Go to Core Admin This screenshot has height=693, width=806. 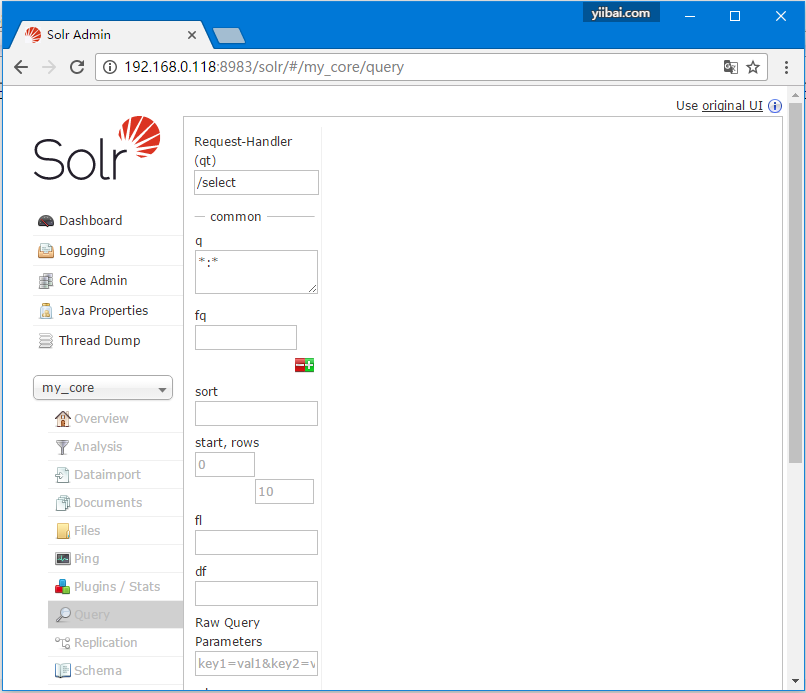click(92, 281)
